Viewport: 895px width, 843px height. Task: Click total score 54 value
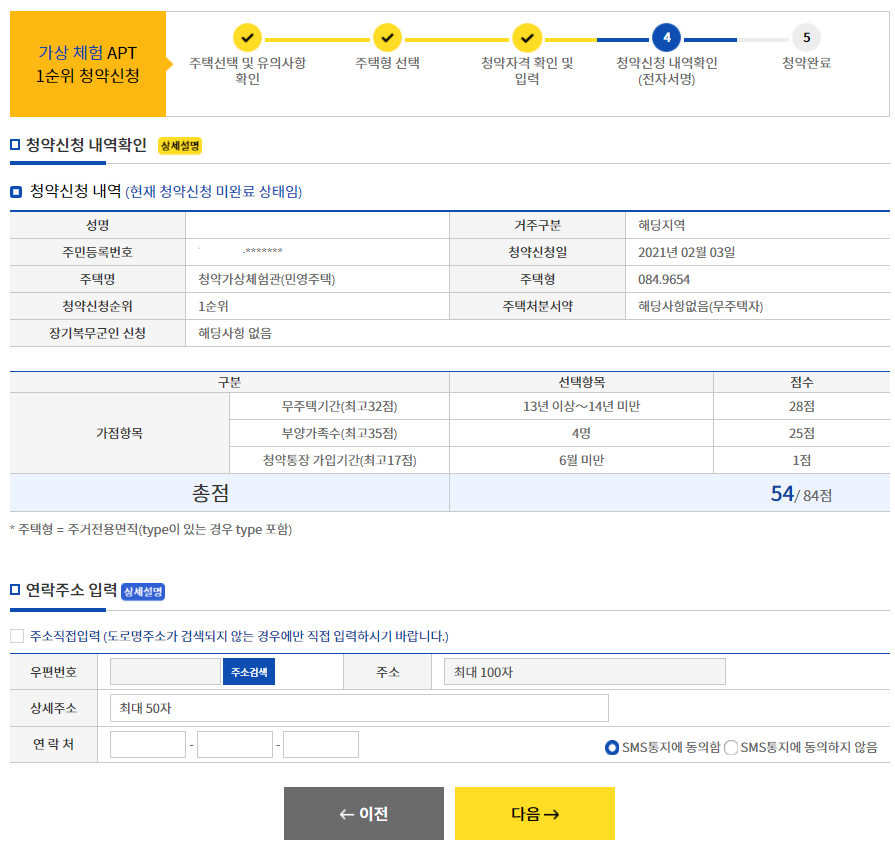tap(782, 493)
